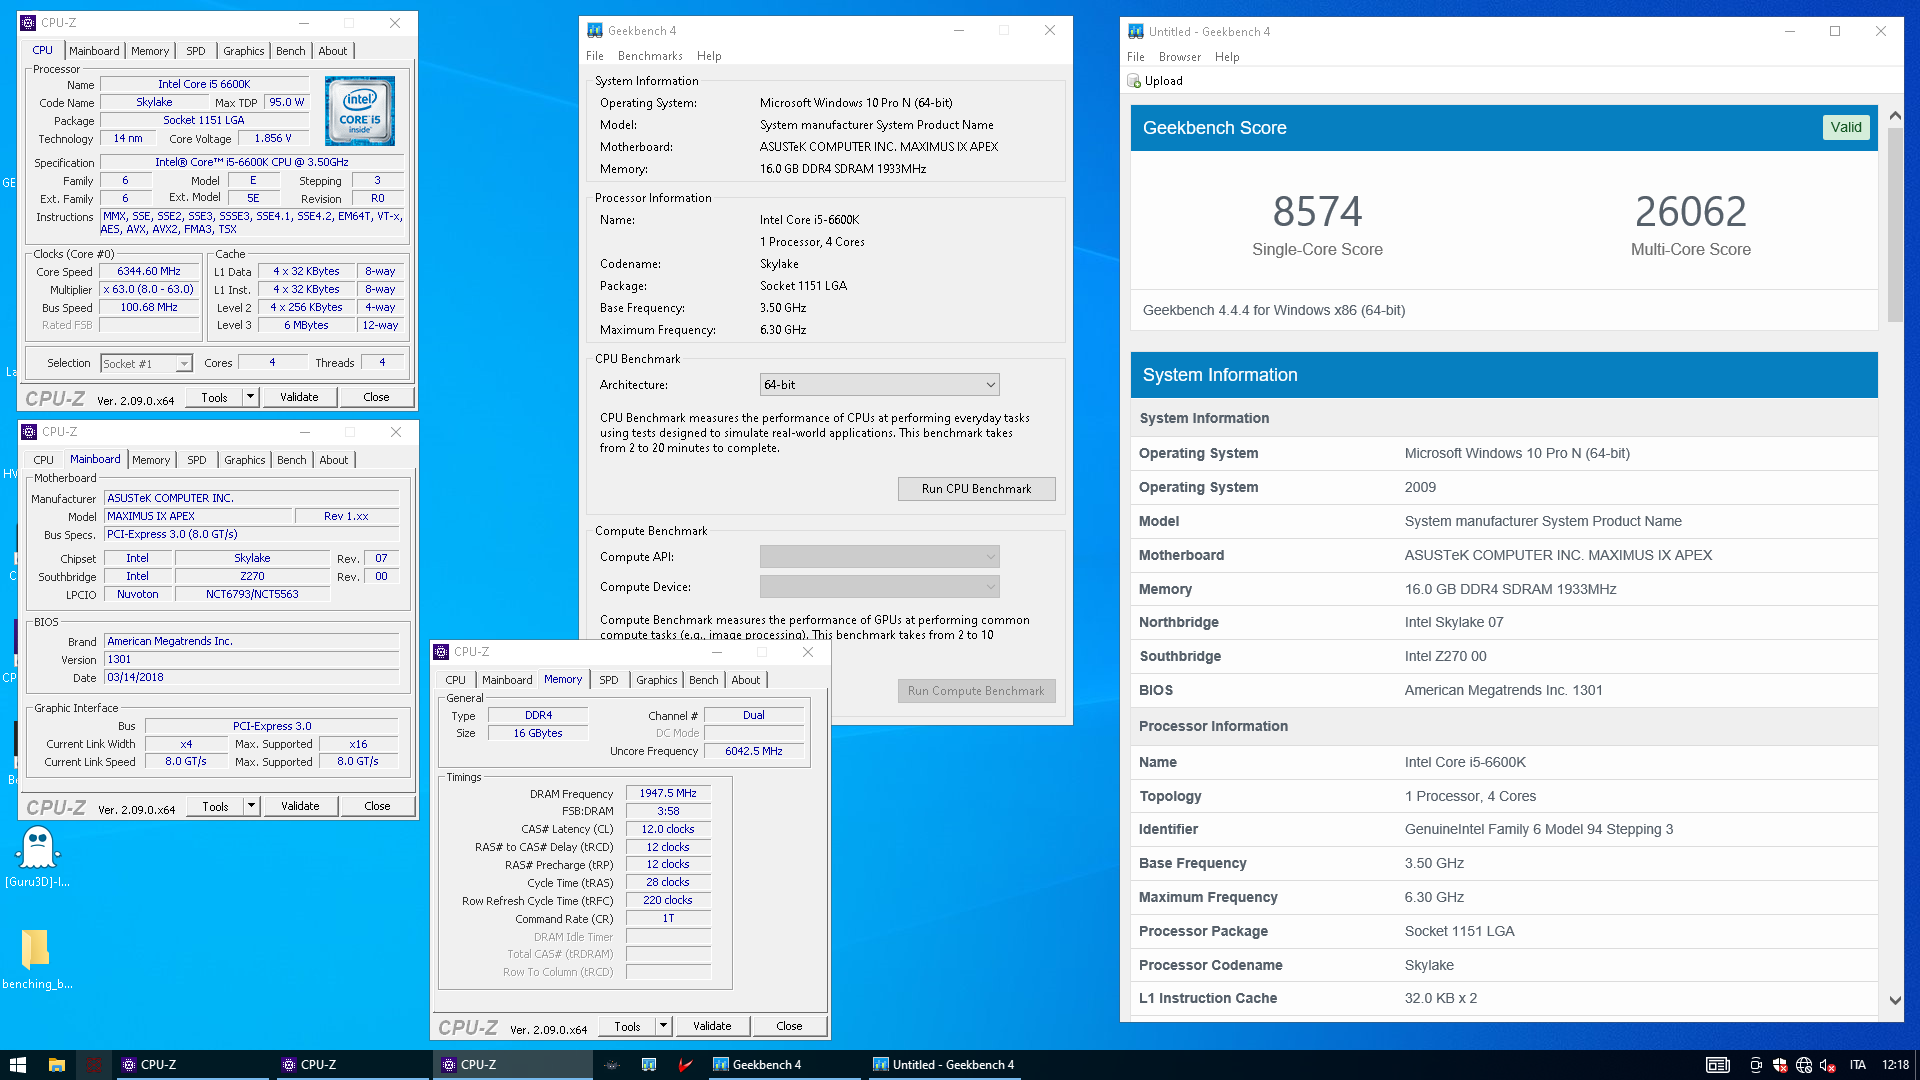Click the BIOS date 03/14/2018 field
1920x1080 pixels.
point(252,677)
